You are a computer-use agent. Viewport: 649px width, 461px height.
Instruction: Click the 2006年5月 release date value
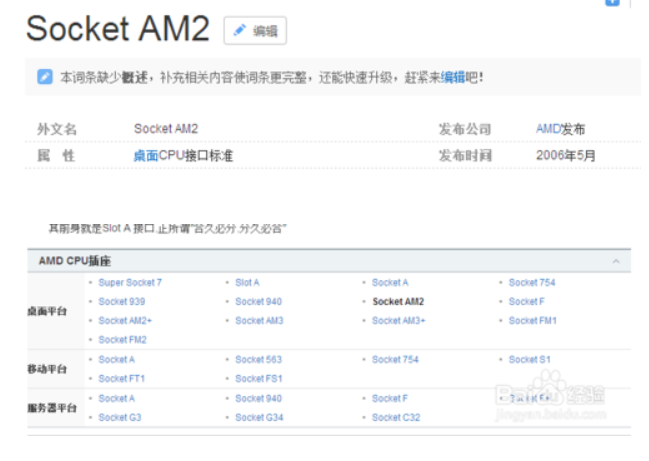566,156
